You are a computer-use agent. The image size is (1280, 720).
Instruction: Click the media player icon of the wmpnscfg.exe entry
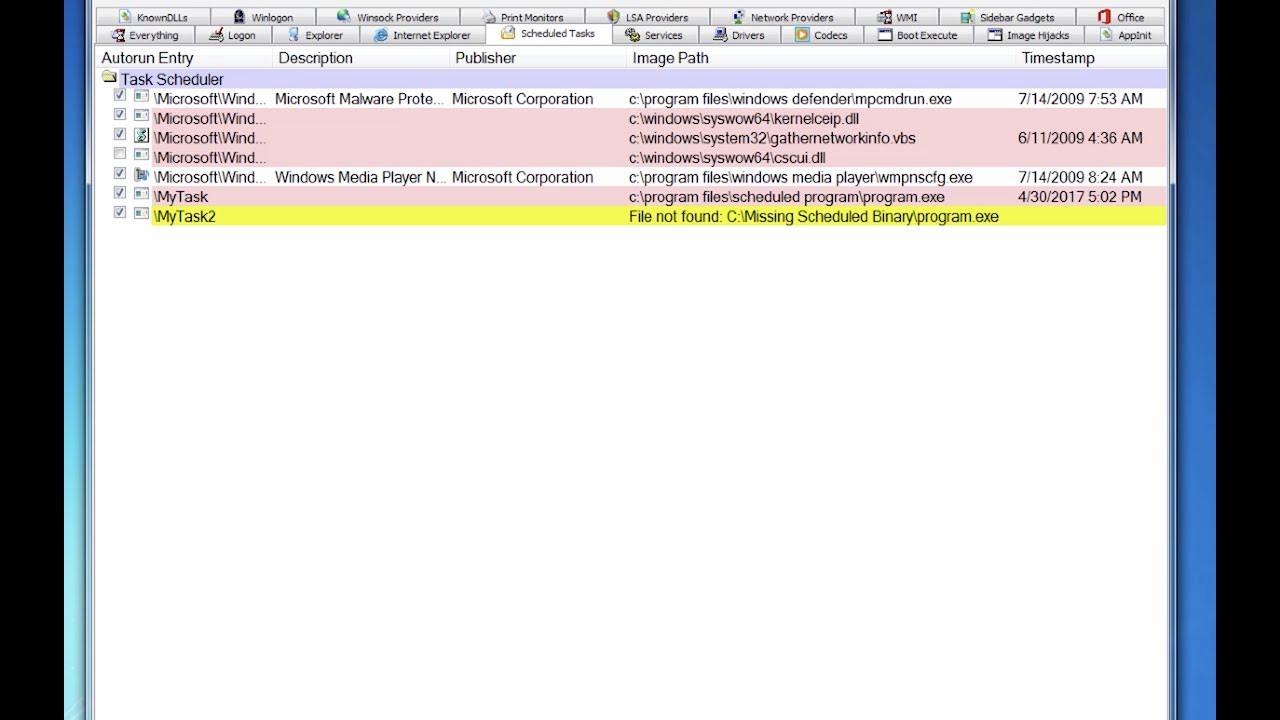point(142,175)
